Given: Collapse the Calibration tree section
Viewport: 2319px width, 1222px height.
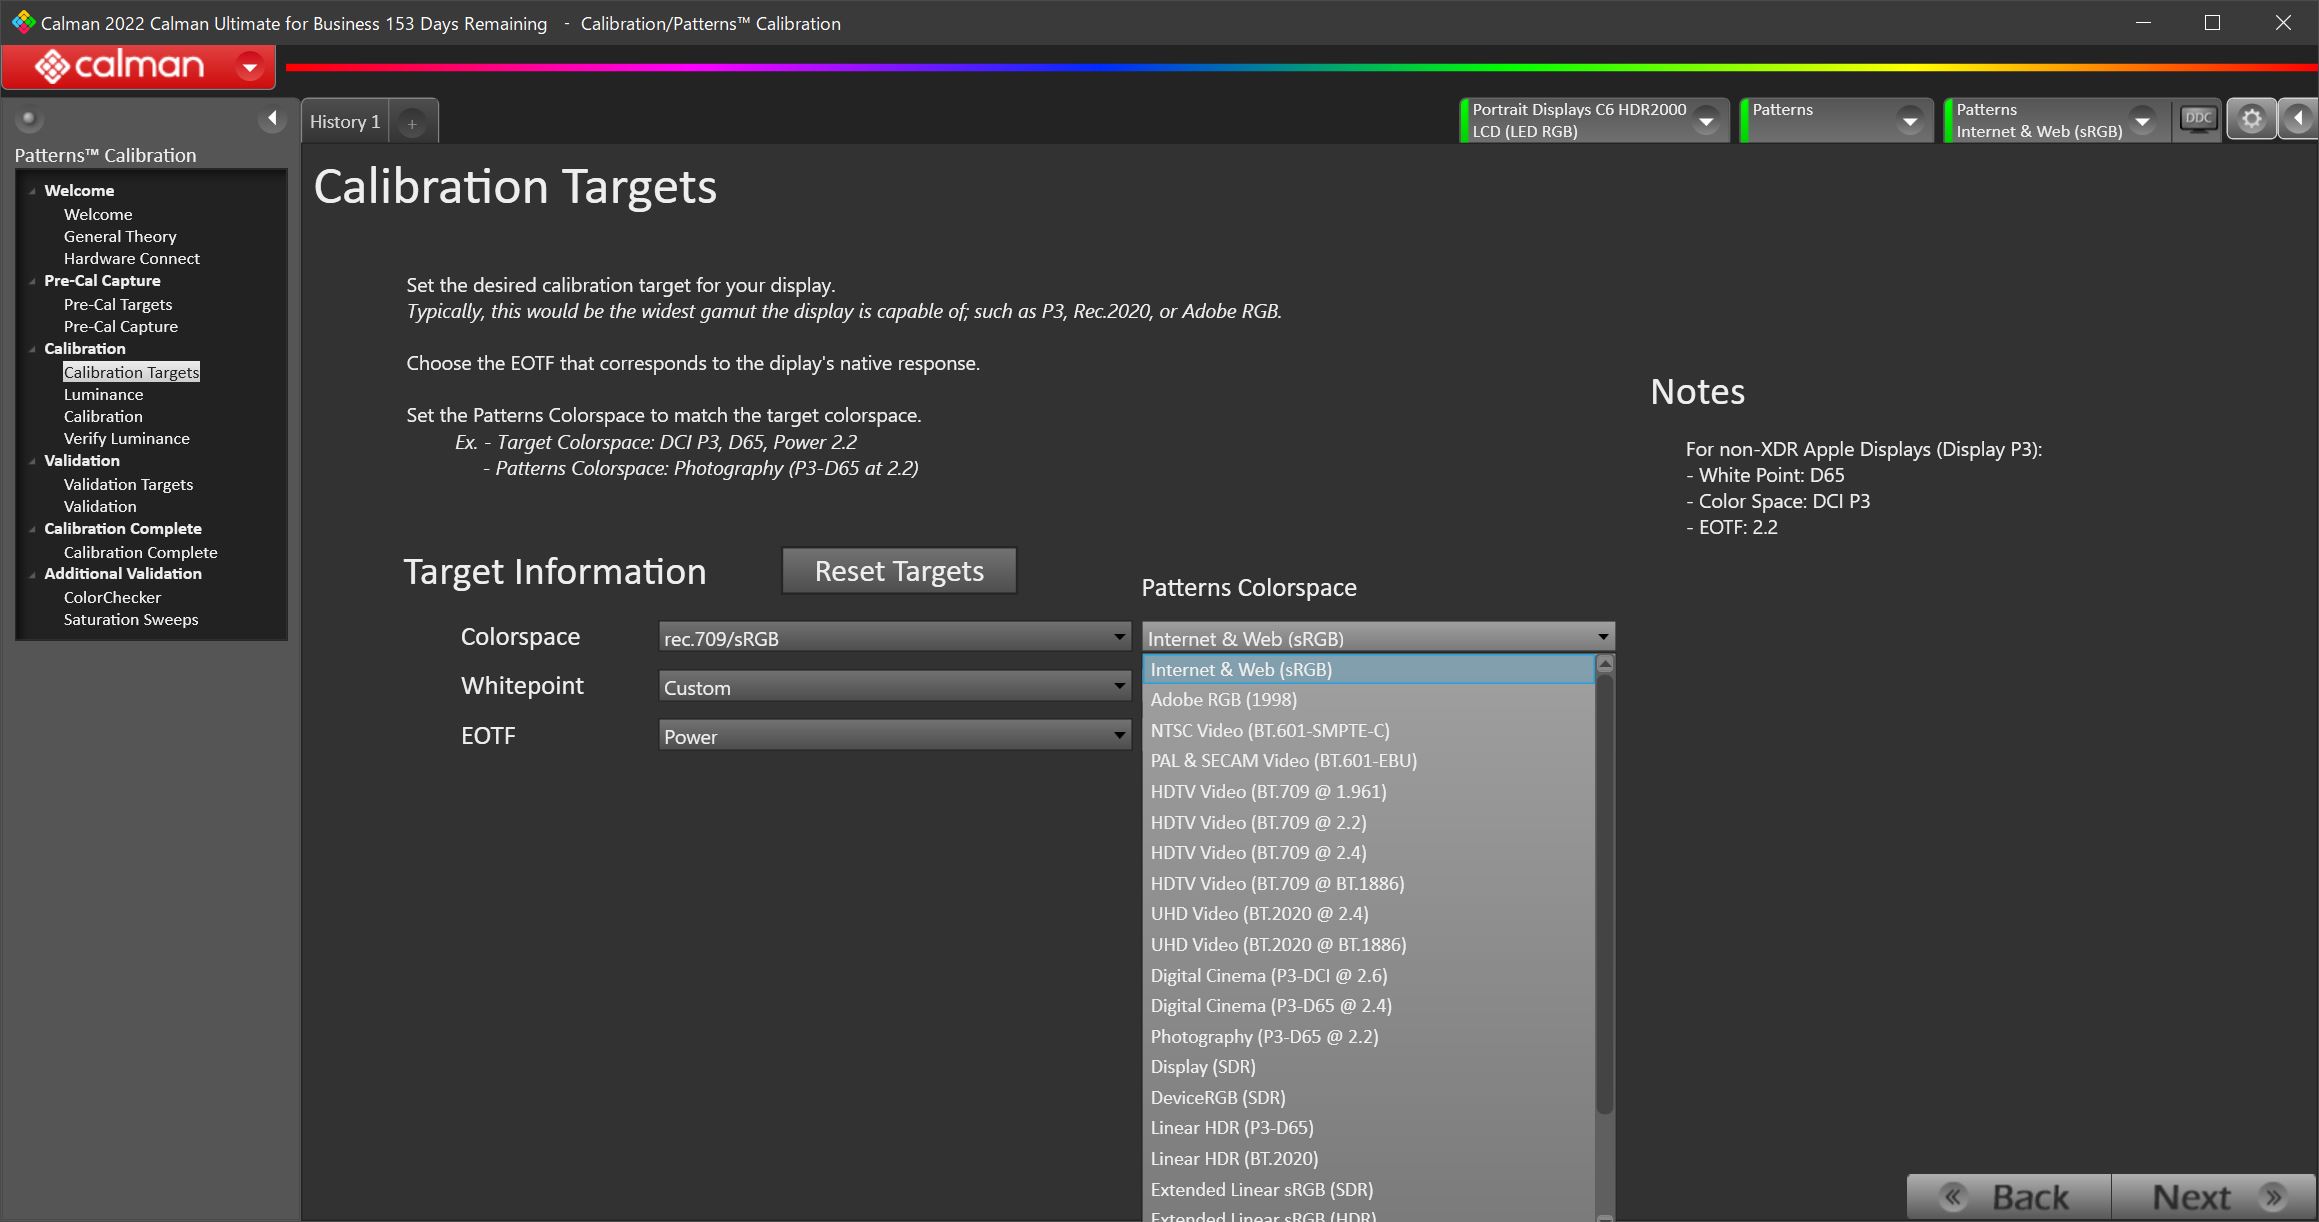Looking at the screenshot, I should [32, 349].
